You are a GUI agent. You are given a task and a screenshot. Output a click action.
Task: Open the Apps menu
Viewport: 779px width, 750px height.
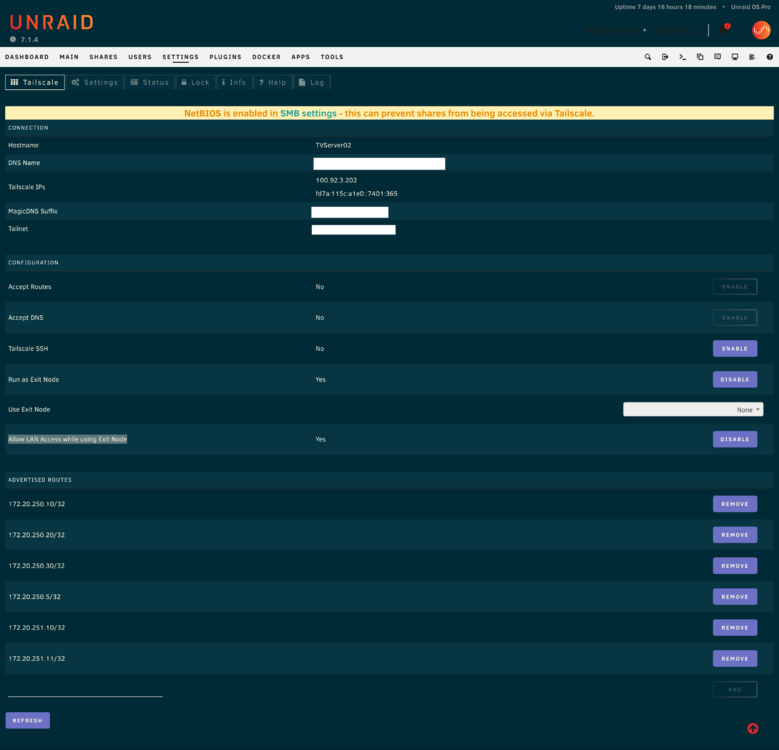(301, 57)
